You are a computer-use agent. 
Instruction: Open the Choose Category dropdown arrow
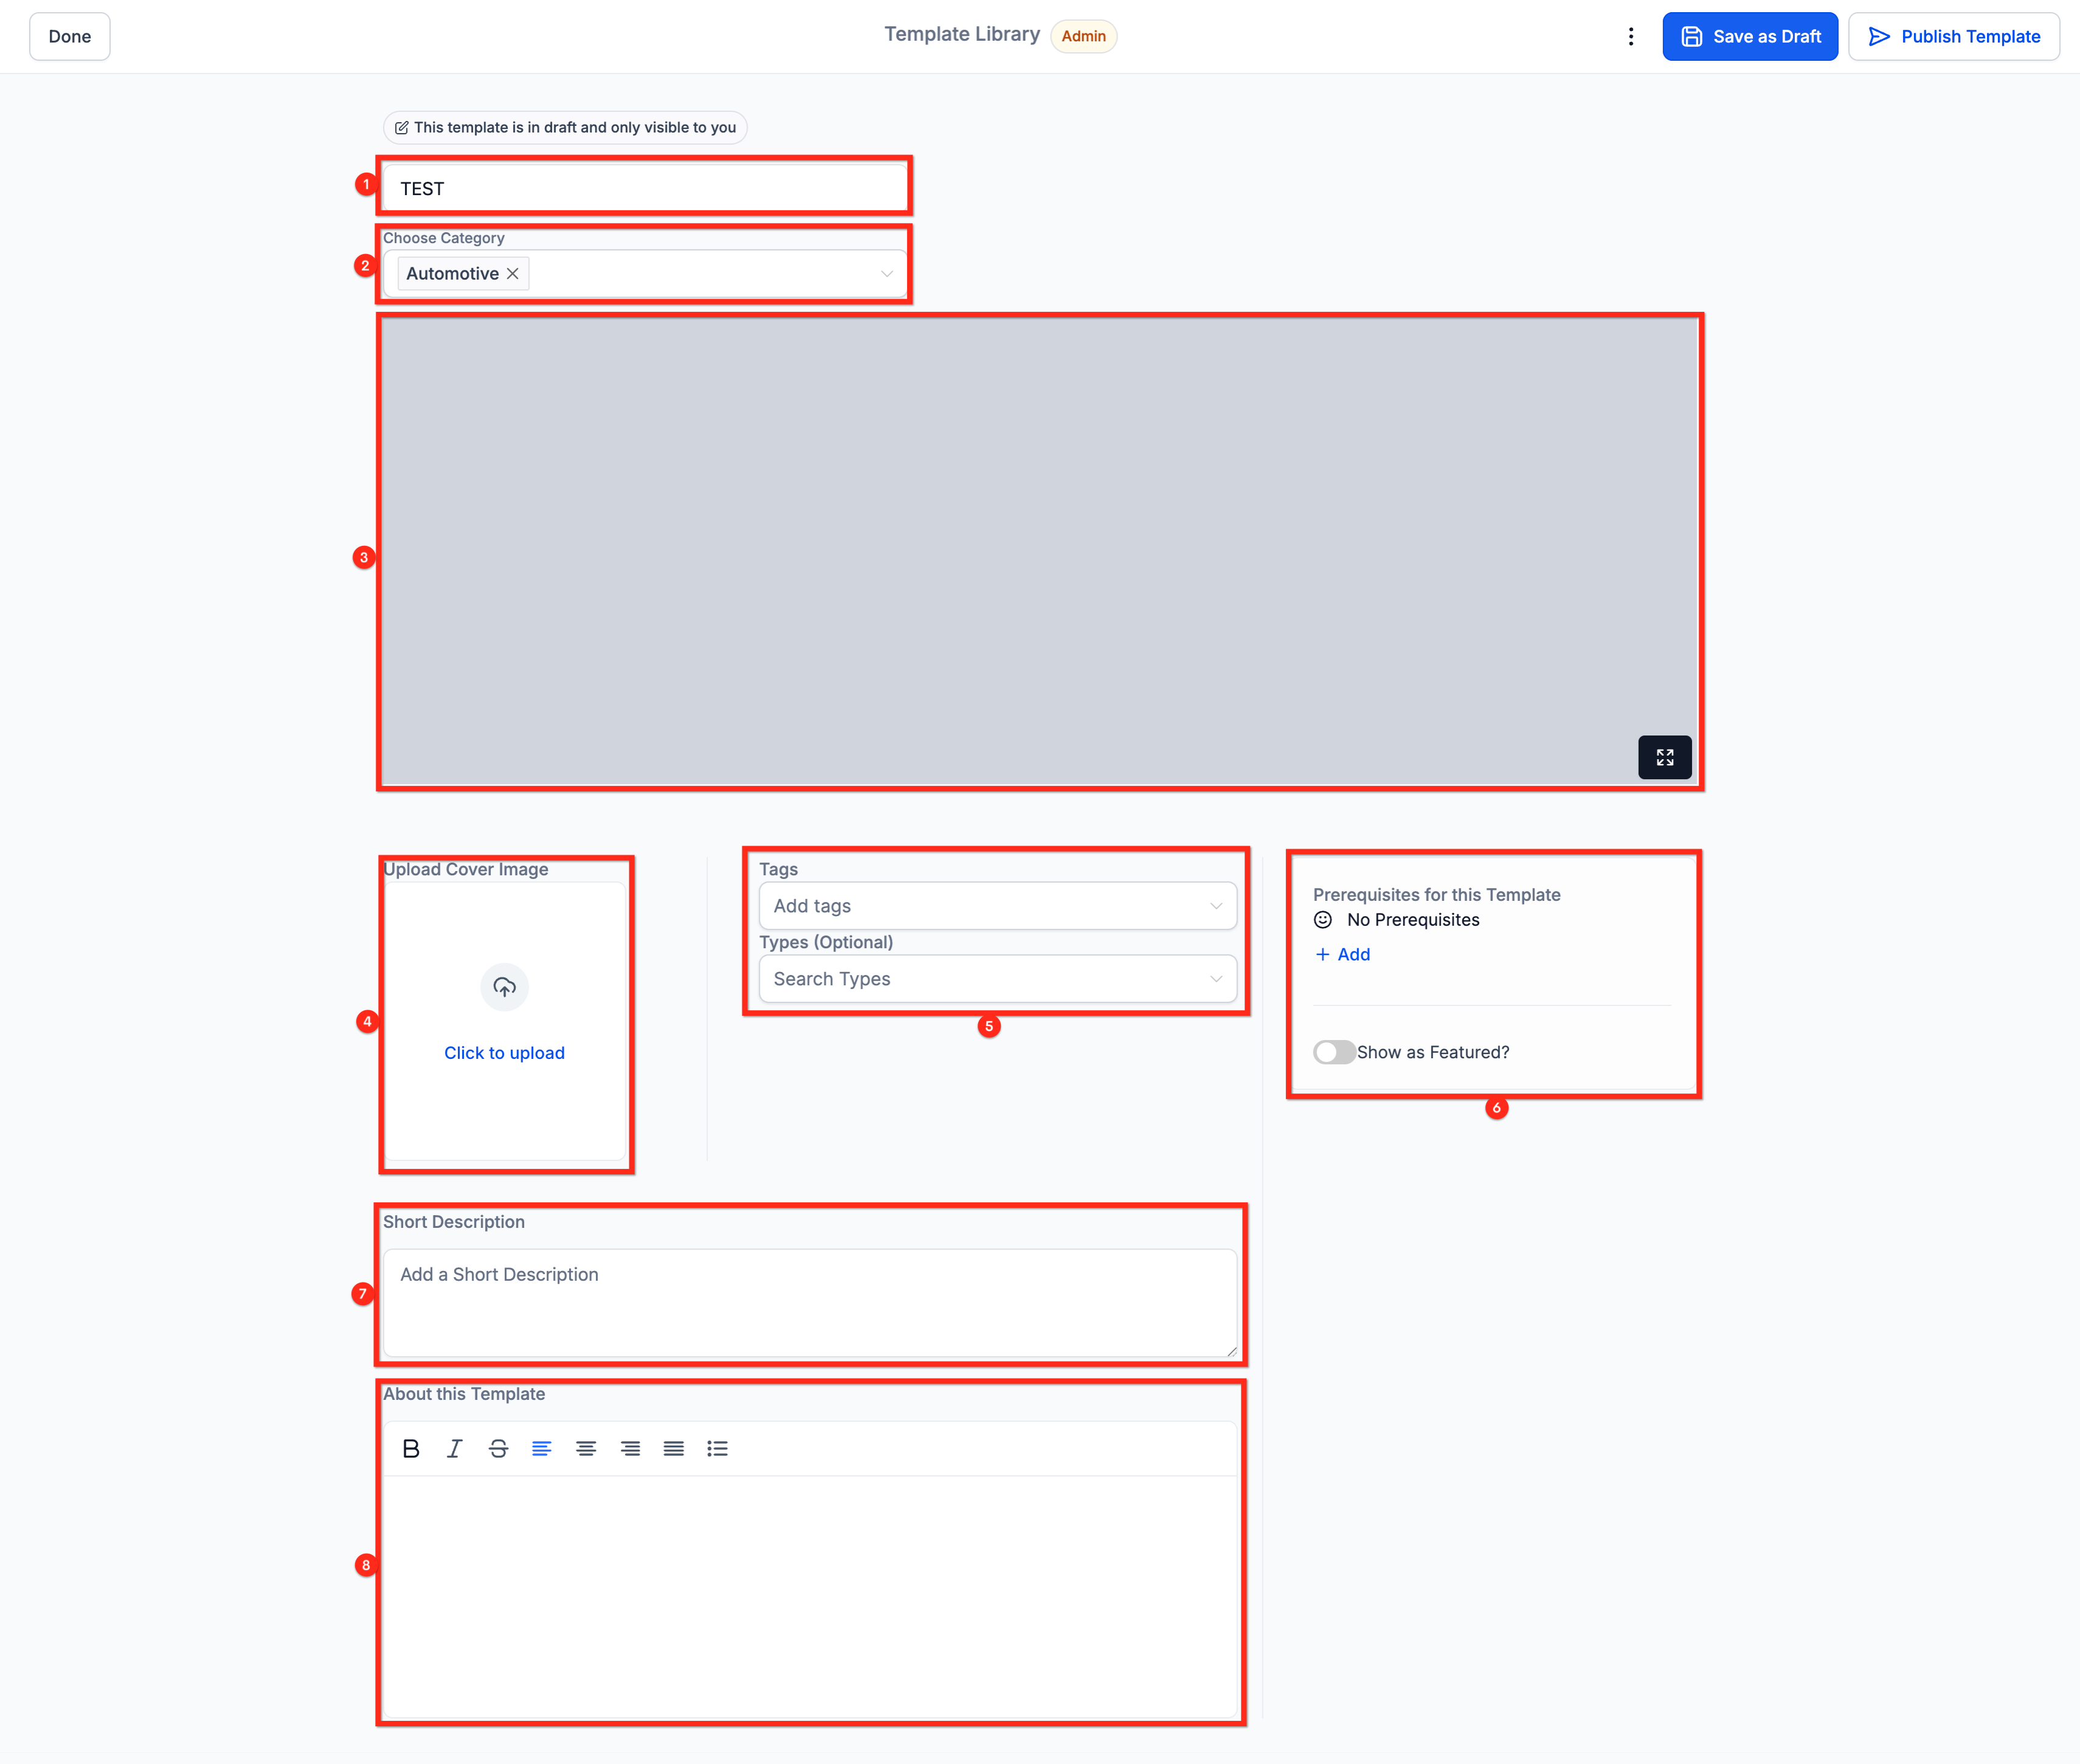[x=886, y=274]
